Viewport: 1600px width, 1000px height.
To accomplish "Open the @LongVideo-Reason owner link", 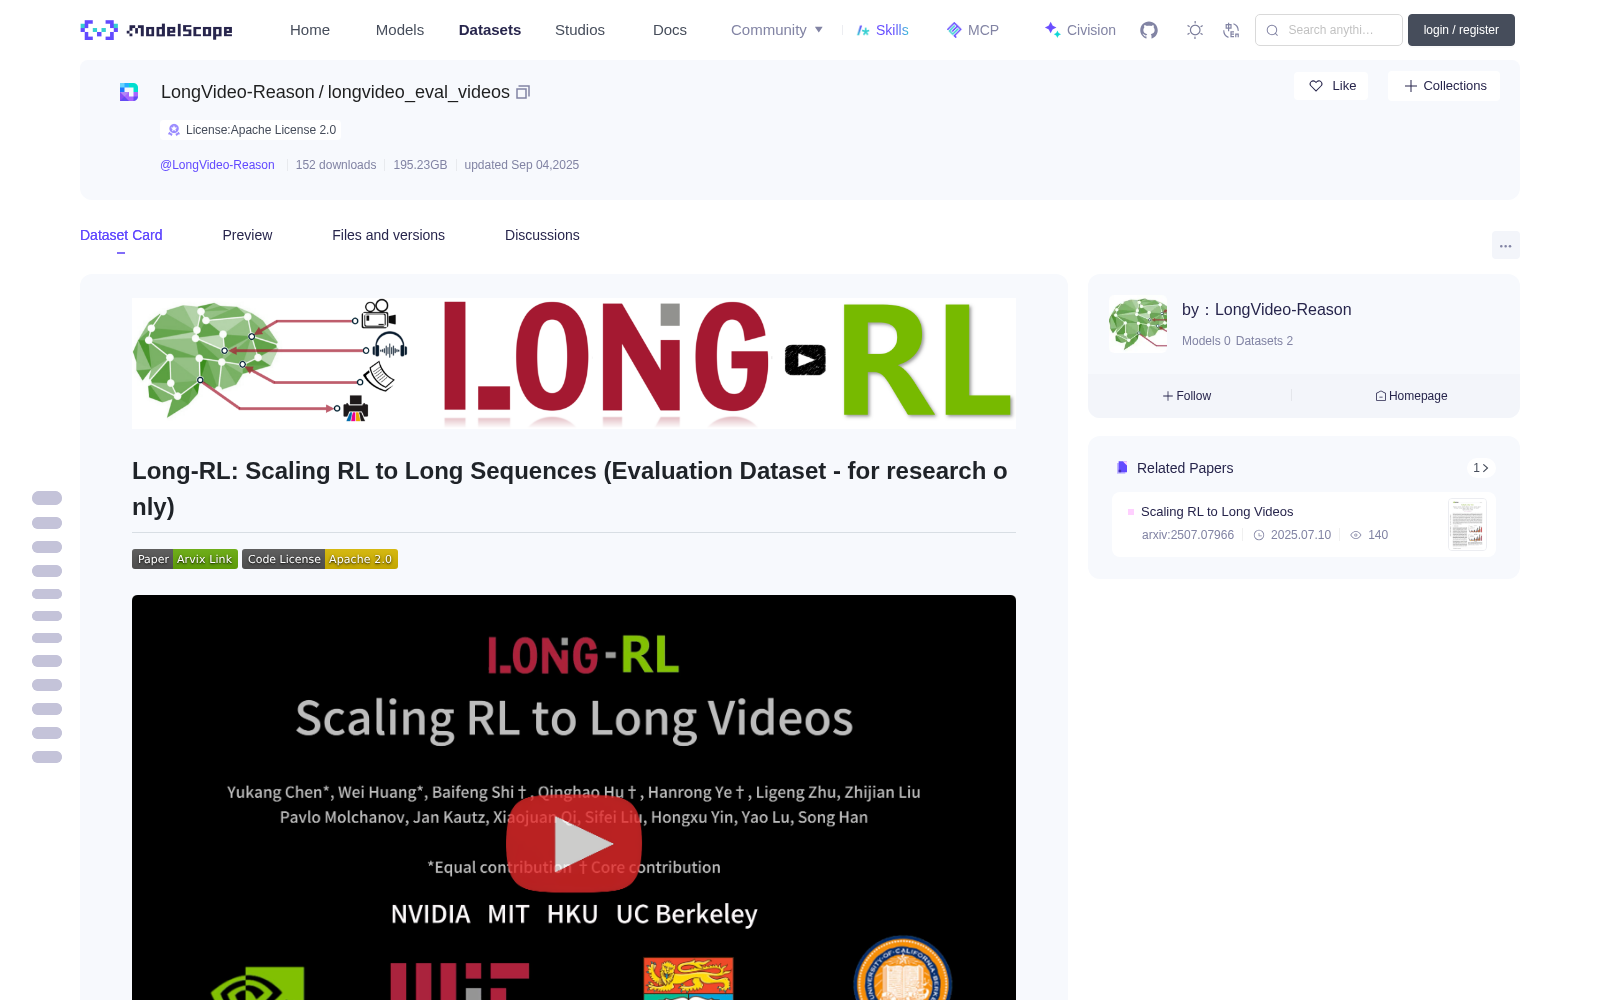I will click(x=217, y=165).
